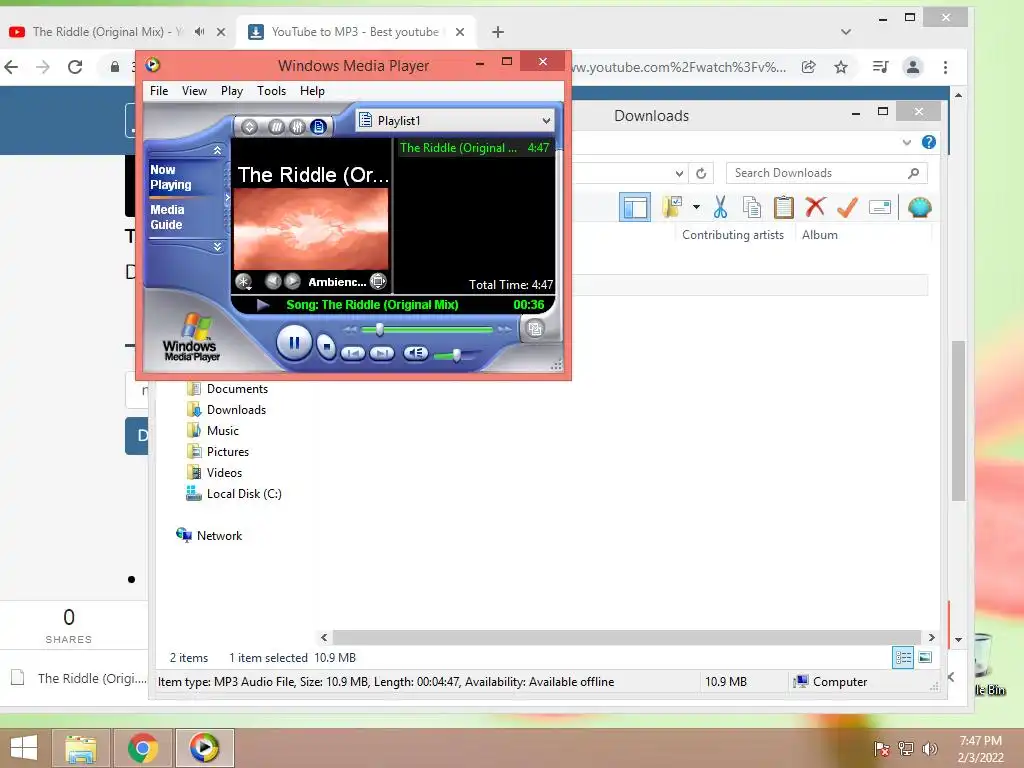Skip to previous track in Media Player
This screenshot has width=1024, height=768.
point(353,353)
